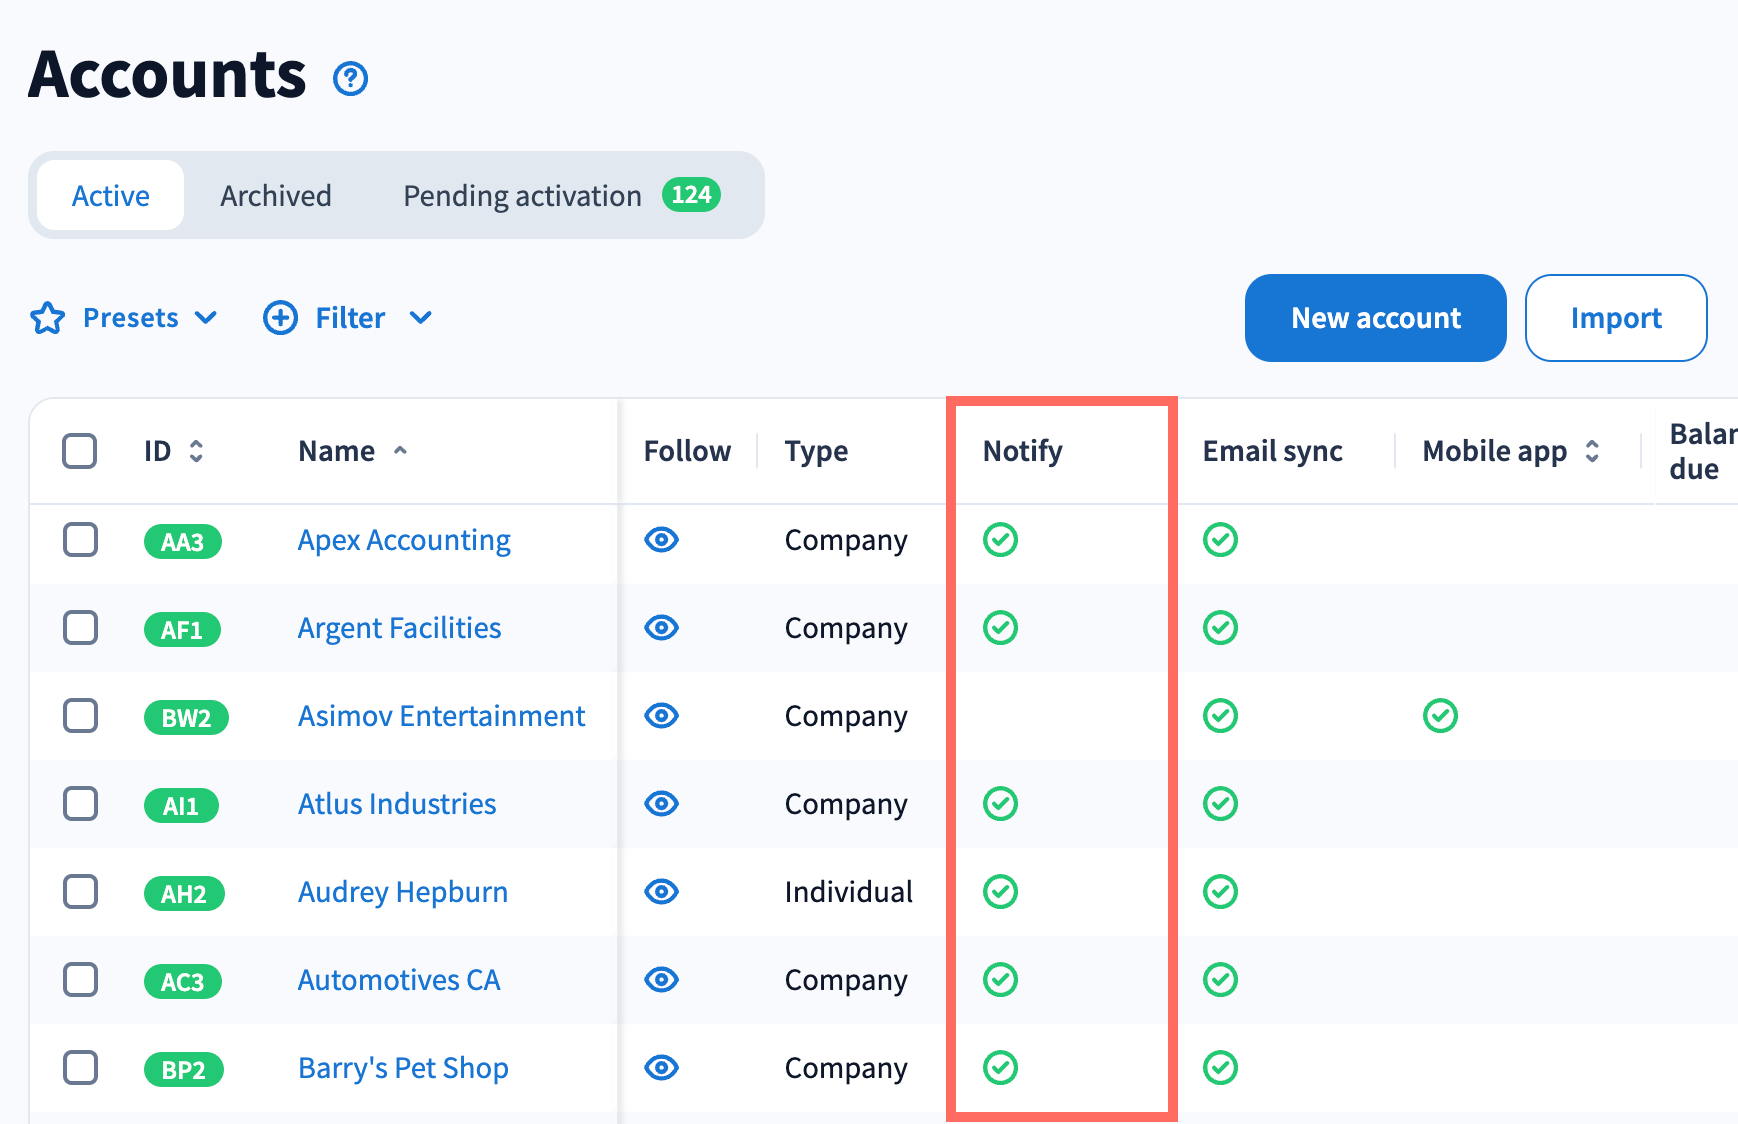1738x1124 pixels.
Task: Open the Audrey Hepburn account link
Action: [403, 892]
